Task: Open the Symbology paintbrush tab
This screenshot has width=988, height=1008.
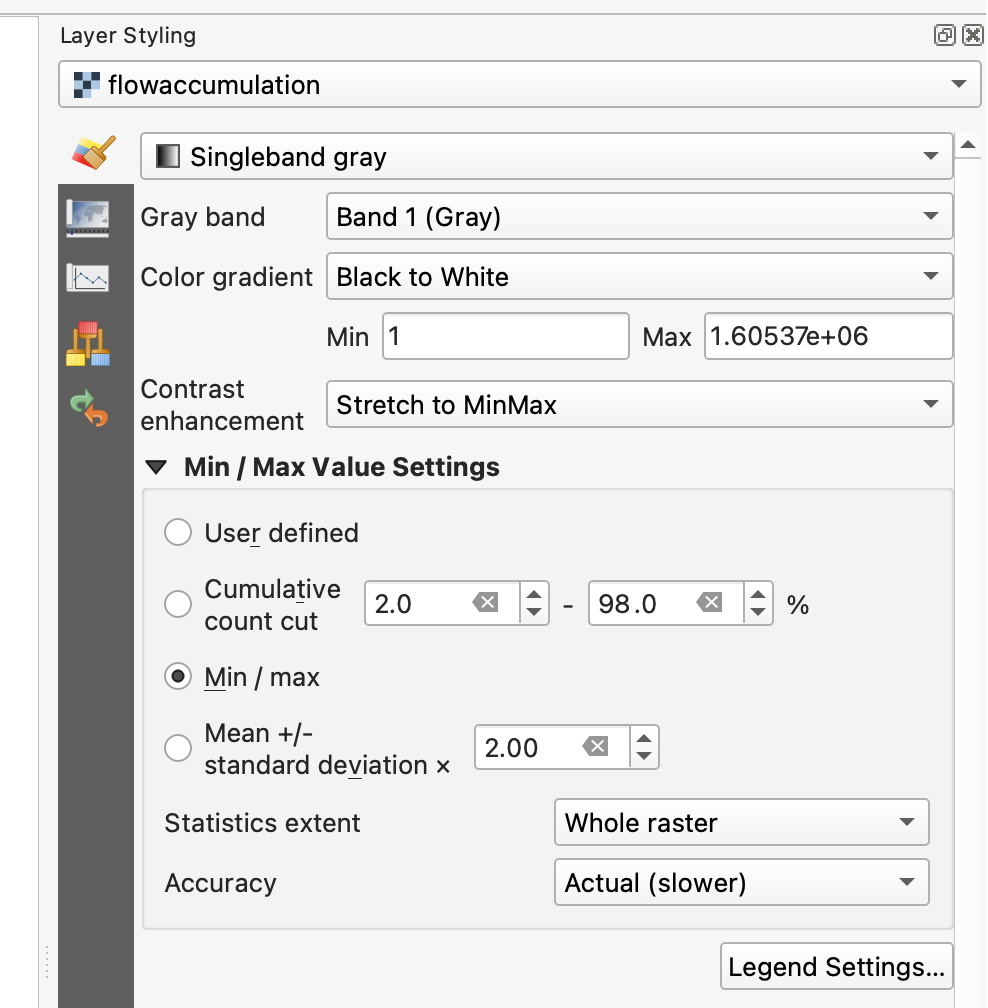Action: pos(94,153)
